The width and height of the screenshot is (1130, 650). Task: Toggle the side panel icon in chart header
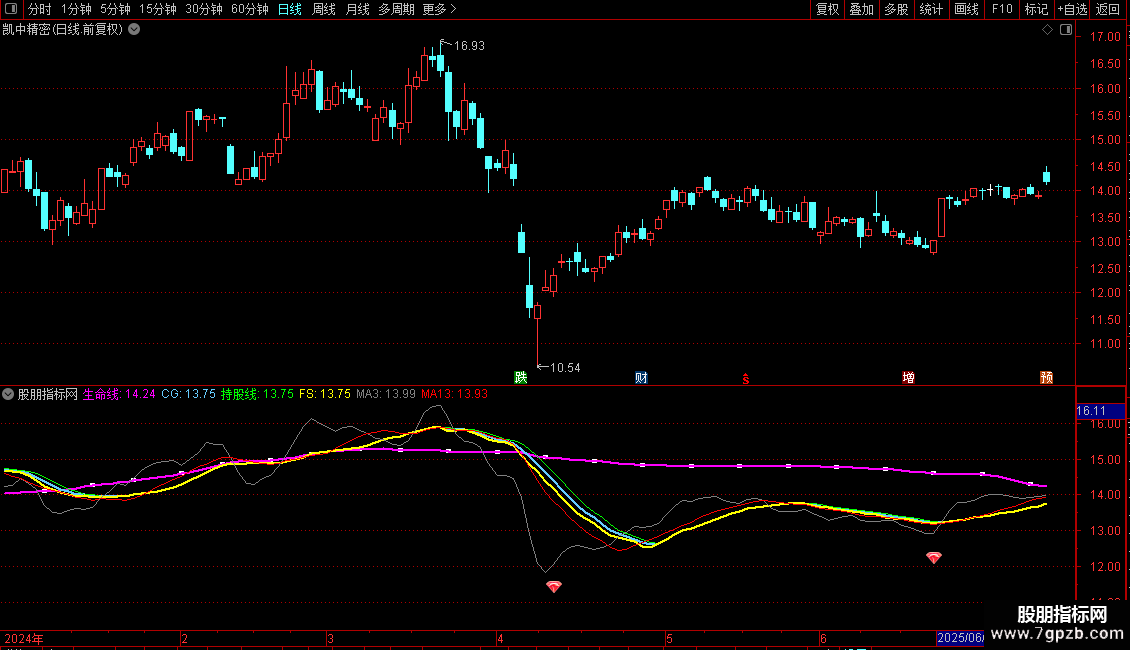point(1066,30)
